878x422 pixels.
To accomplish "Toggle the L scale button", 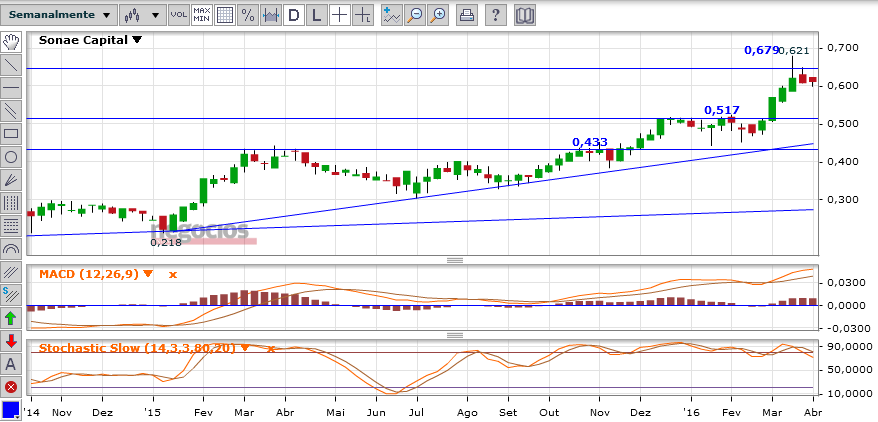I will (317, 15).
